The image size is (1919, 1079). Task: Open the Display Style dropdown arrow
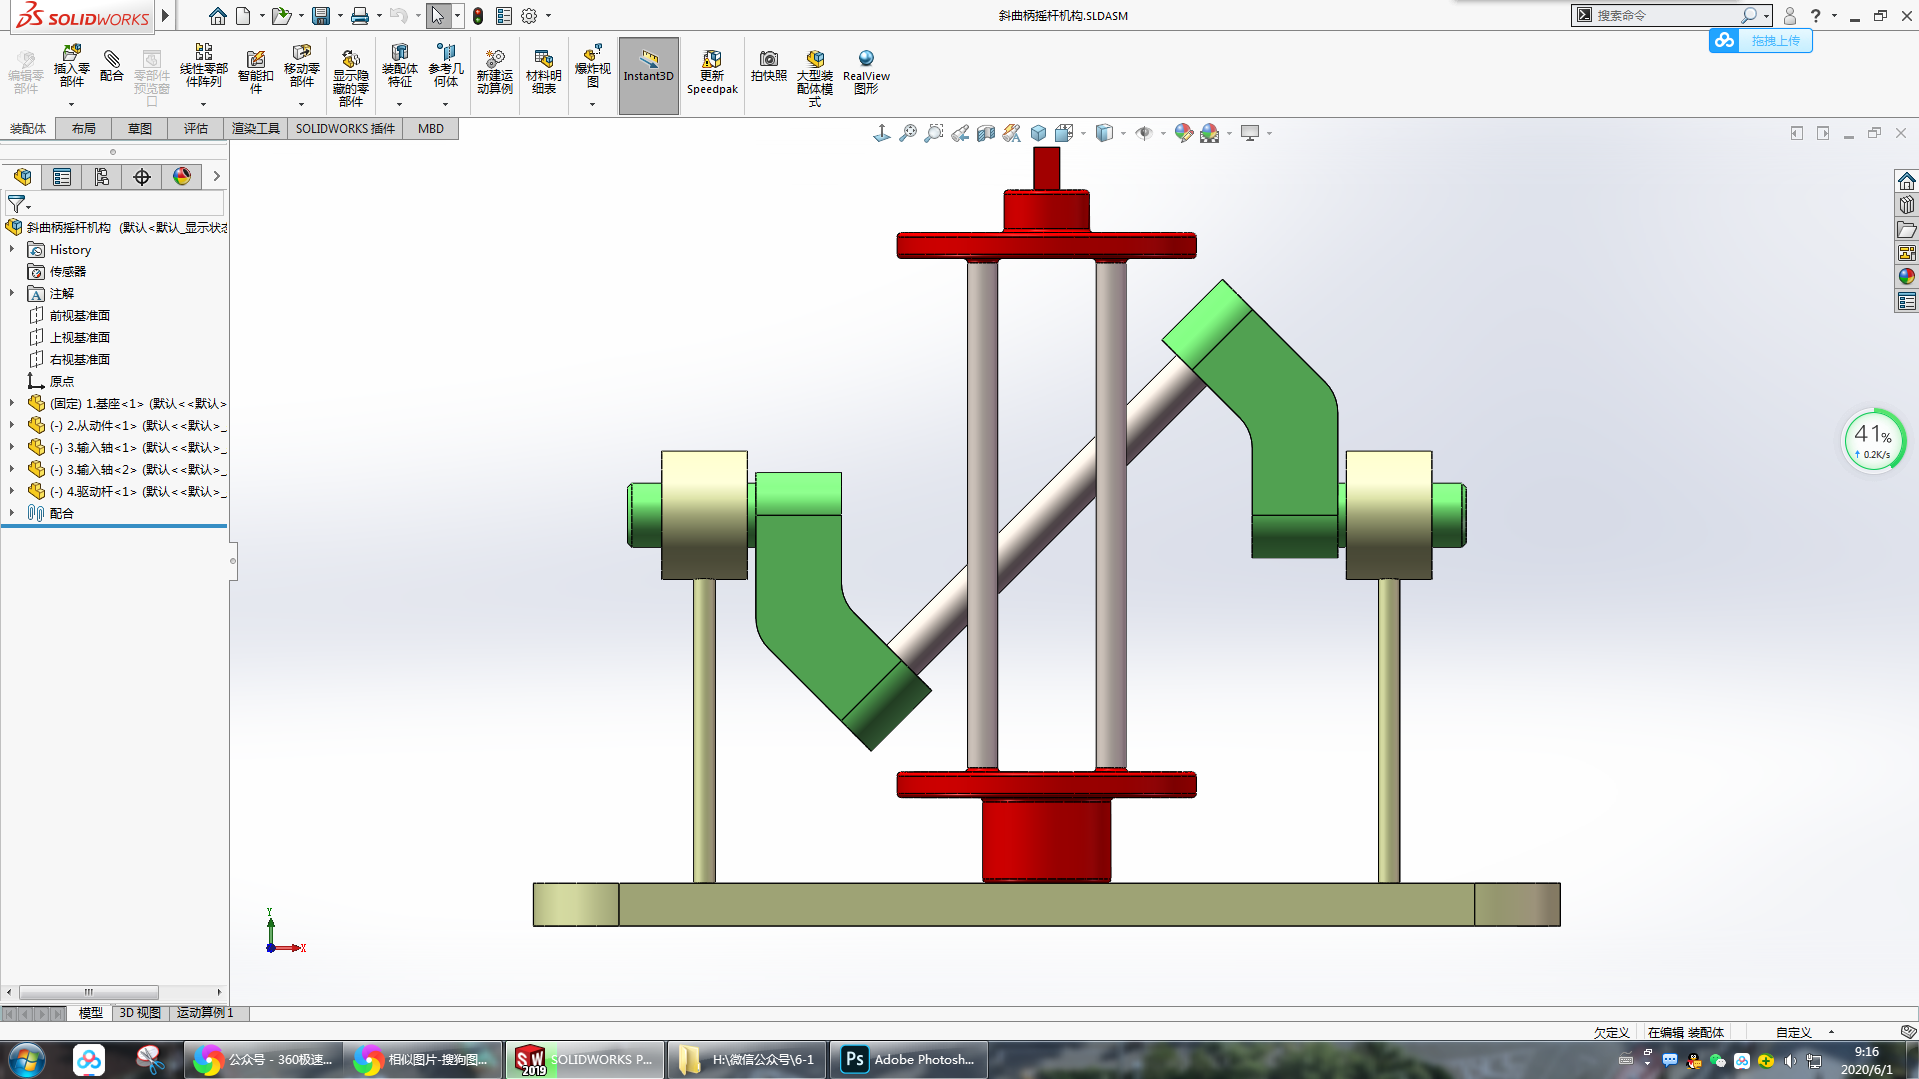tap(1124, 133)
